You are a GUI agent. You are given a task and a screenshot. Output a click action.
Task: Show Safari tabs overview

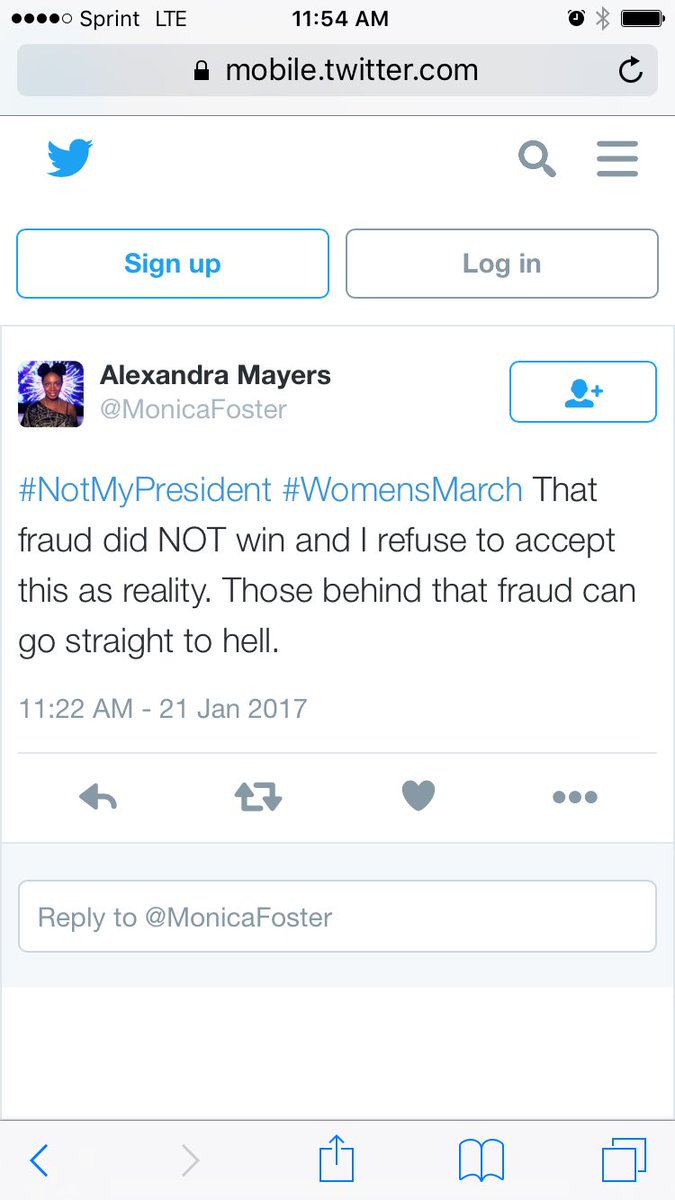click(624, 1161)
